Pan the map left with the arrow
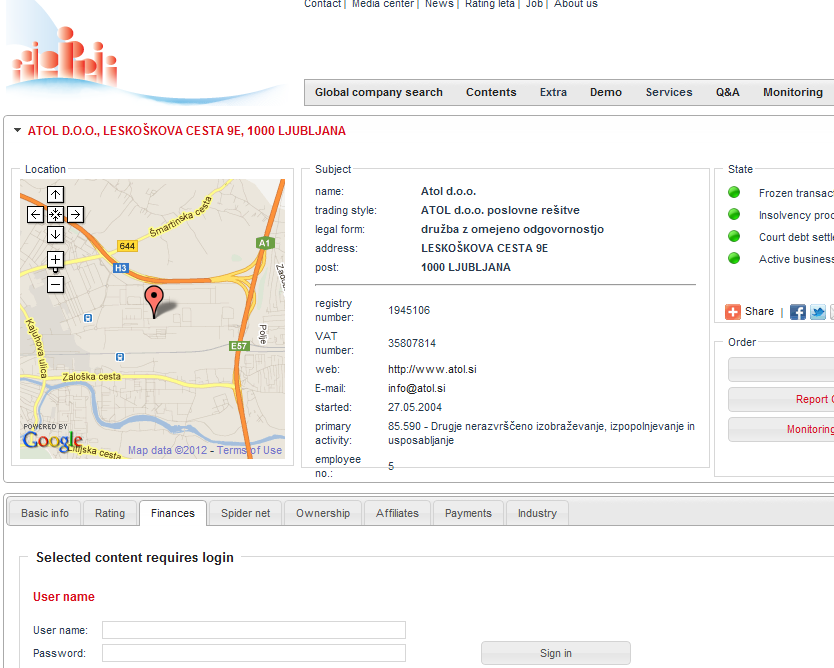834x668 pixels. 35,214
